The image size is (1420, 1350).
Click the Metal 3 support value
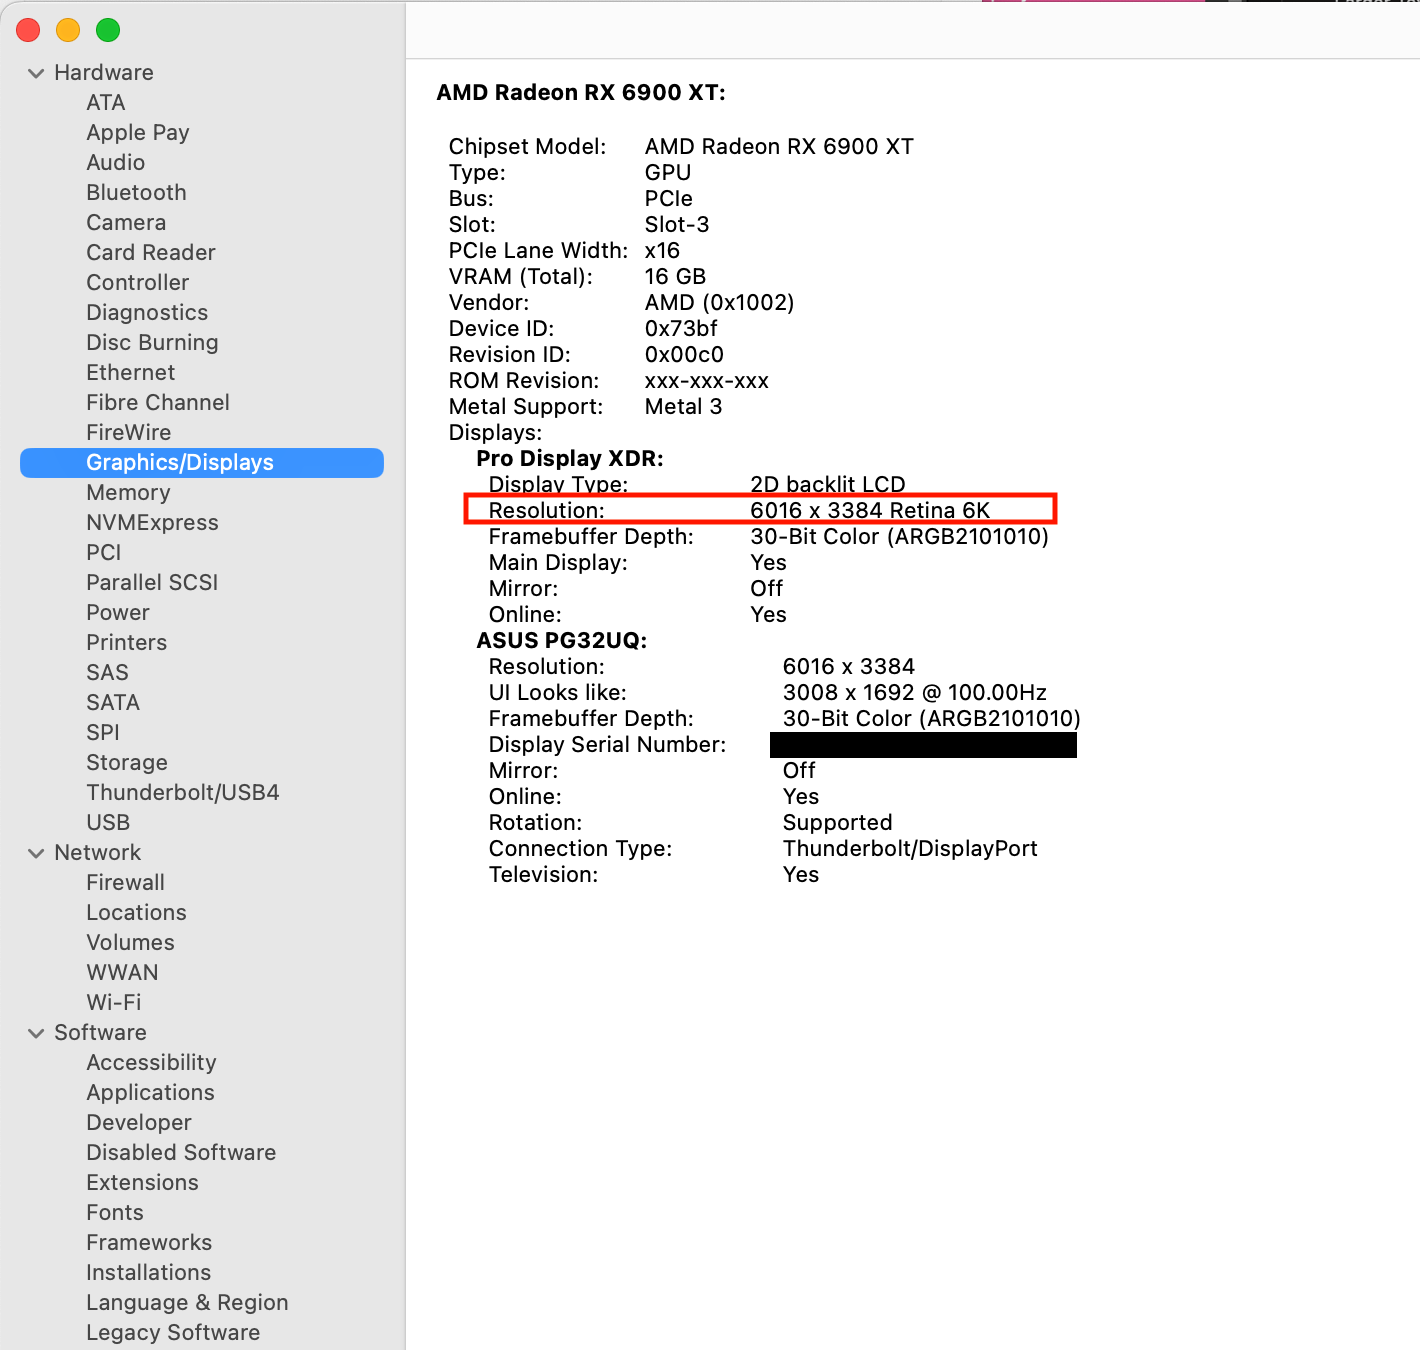tap(683, 407)
